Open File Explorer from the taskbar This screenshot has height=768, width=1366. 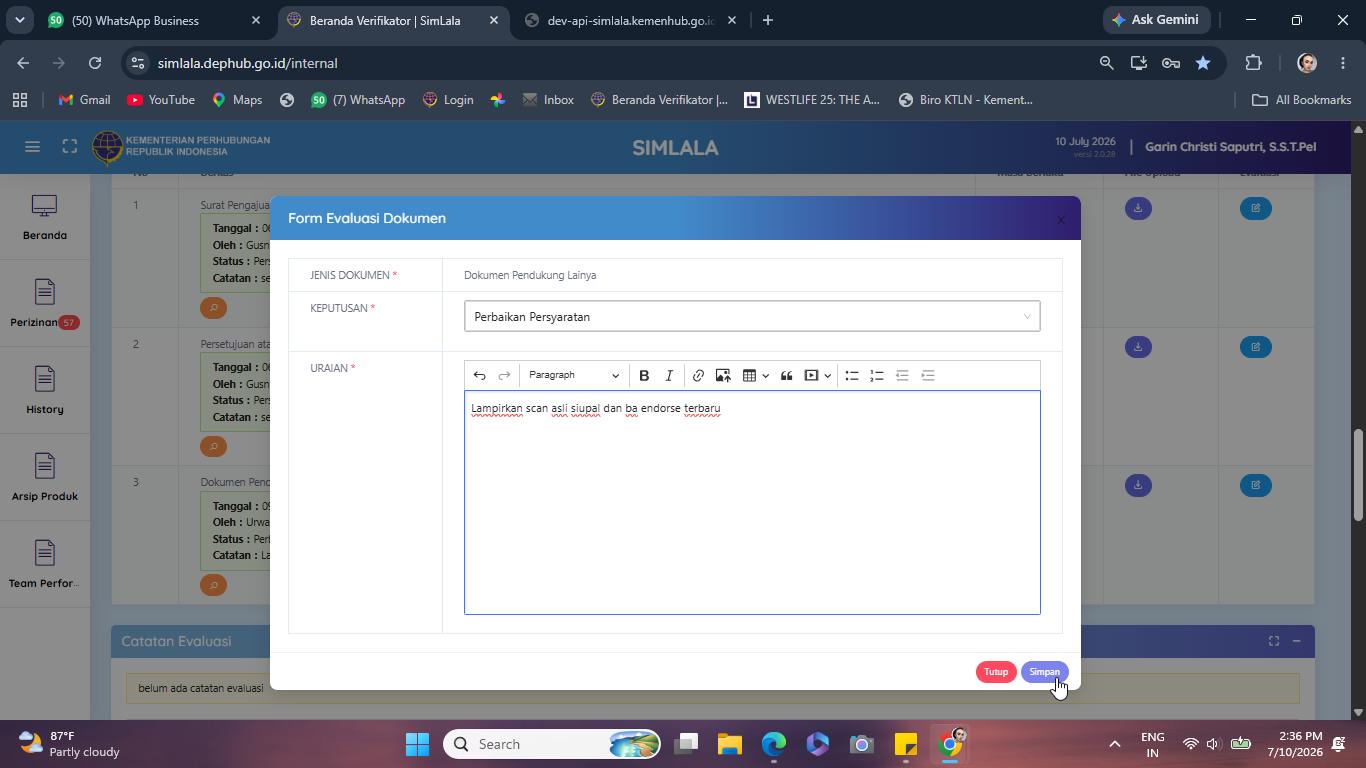[x=730, y=744]
